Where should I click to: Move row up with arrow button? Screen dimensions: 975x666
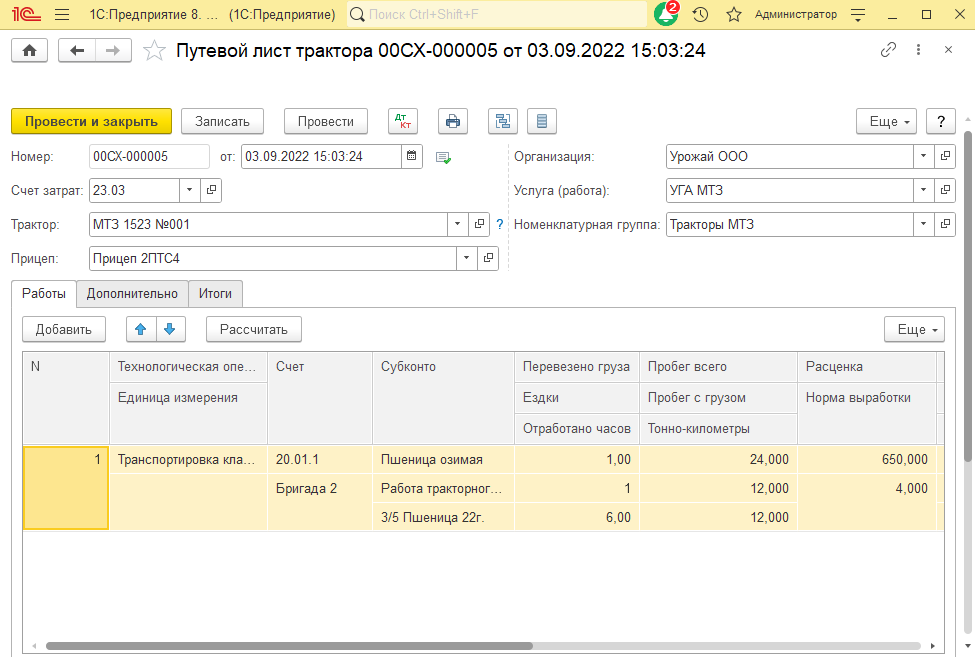[x=141, y=329]
